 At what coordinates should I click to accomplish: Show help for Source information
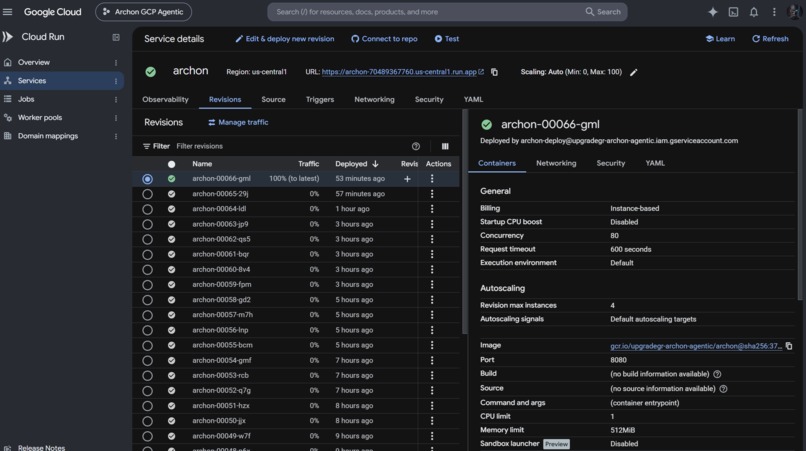723,389
